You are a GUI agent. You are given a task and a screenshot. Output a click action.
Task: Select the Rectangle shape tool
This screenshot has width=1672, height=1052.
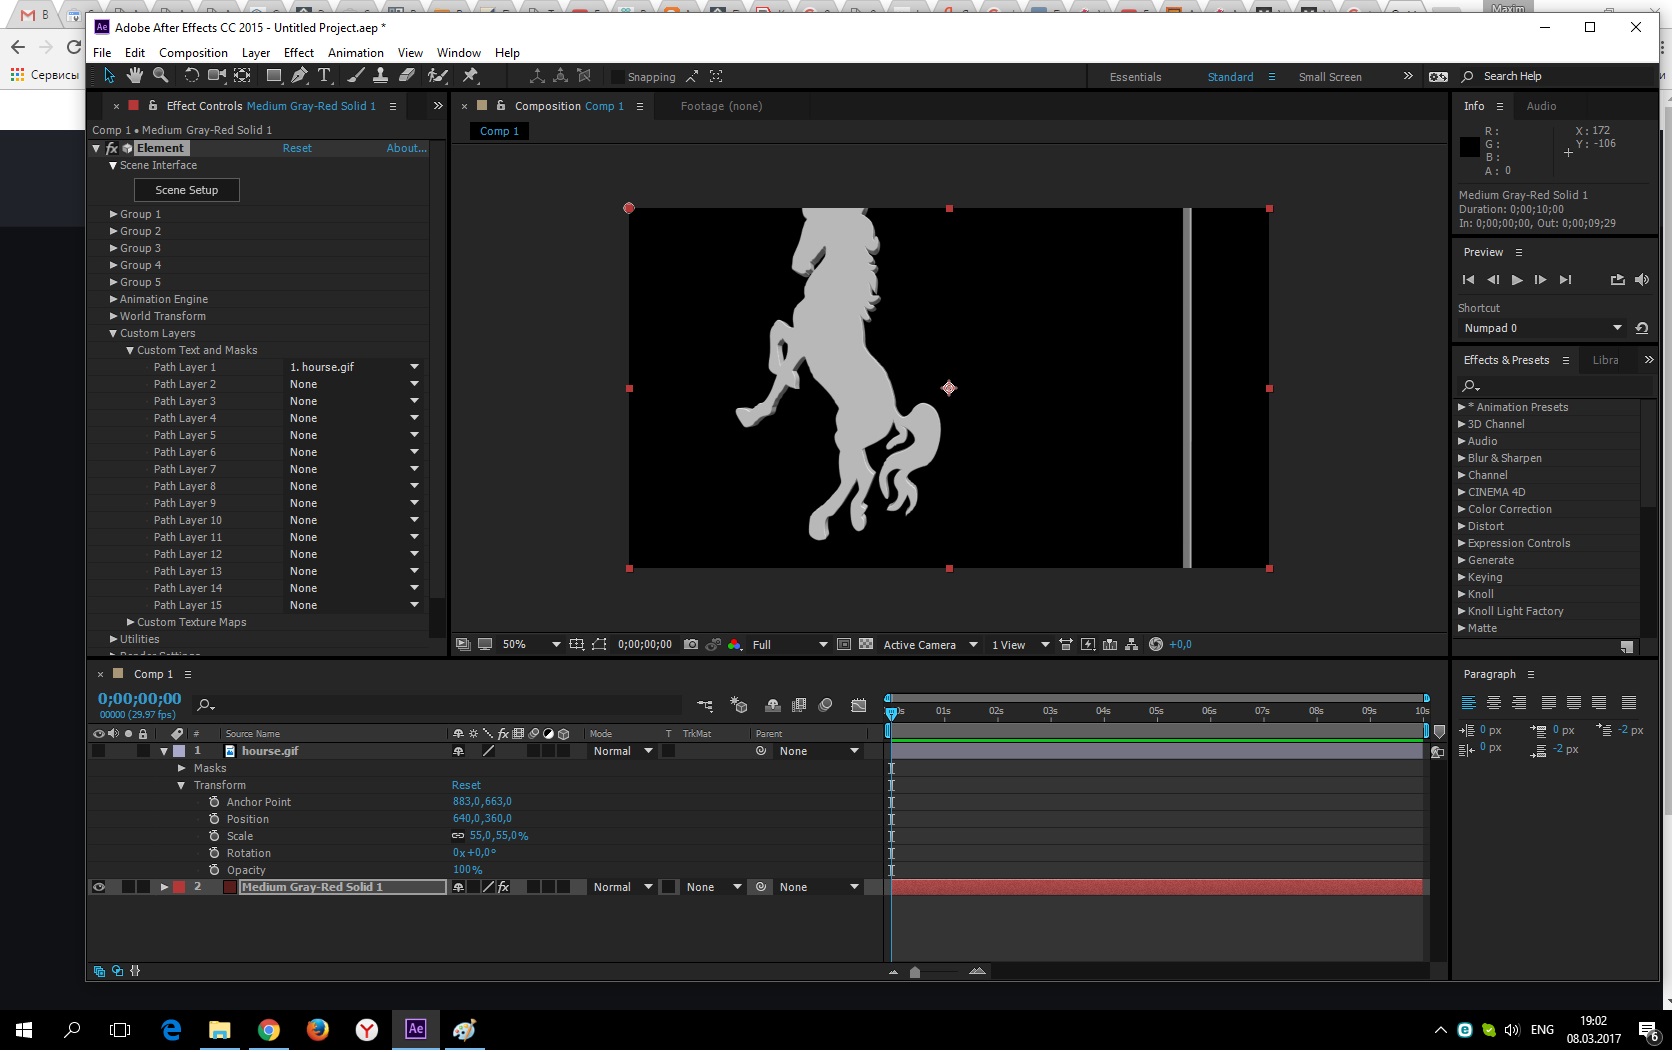pyautogui.click(x=273, y=76)
